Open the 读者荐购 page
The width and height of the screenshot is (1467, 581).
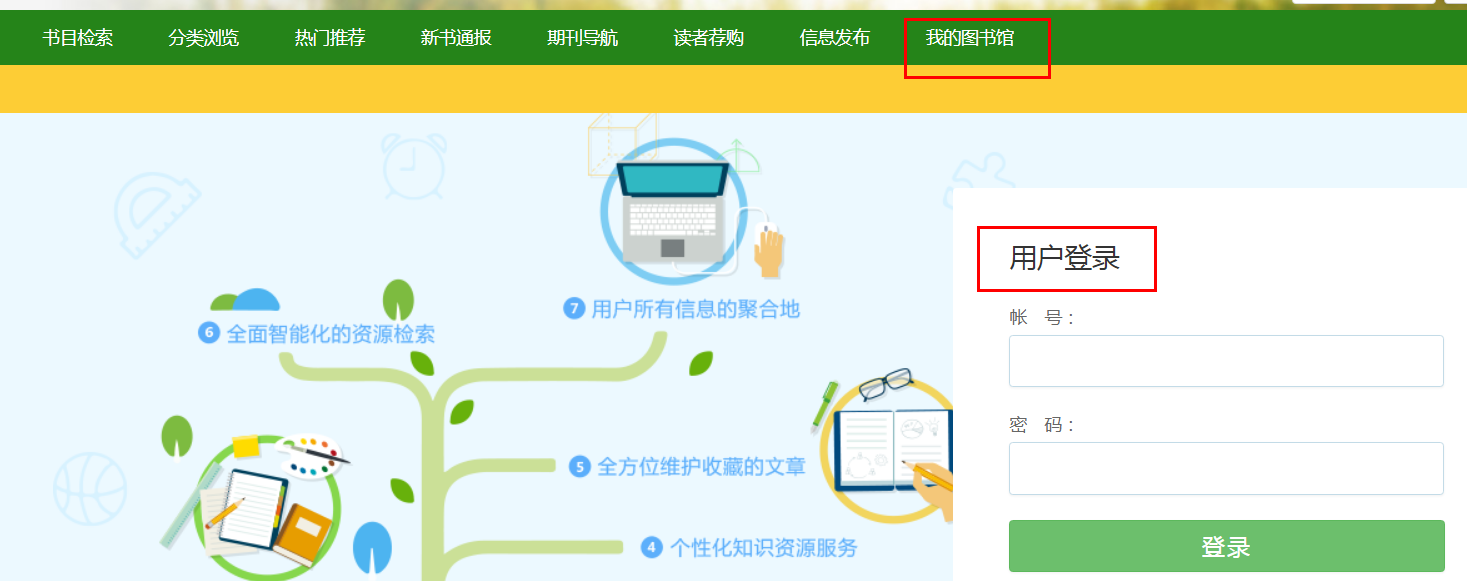coord(709,38)
